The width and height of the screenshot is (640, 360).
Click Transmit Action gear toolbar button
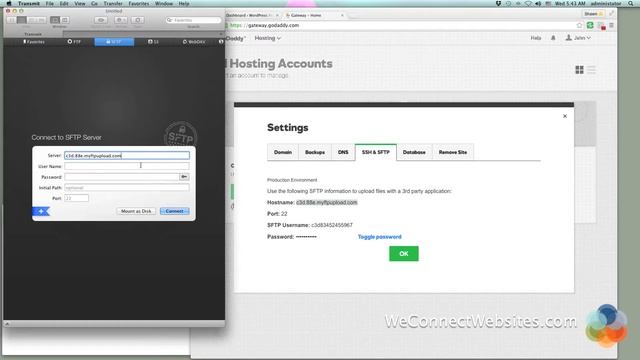[120, 20]
